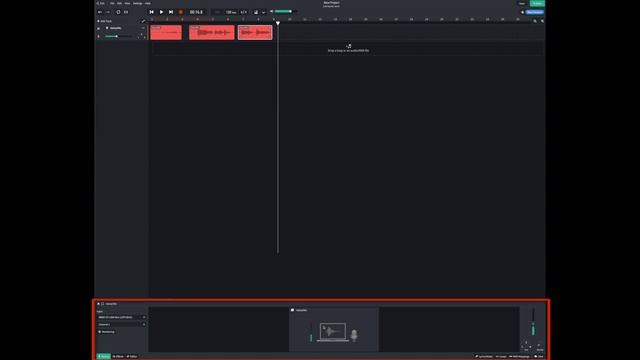Open the MIDI Mappings panel

519,356
